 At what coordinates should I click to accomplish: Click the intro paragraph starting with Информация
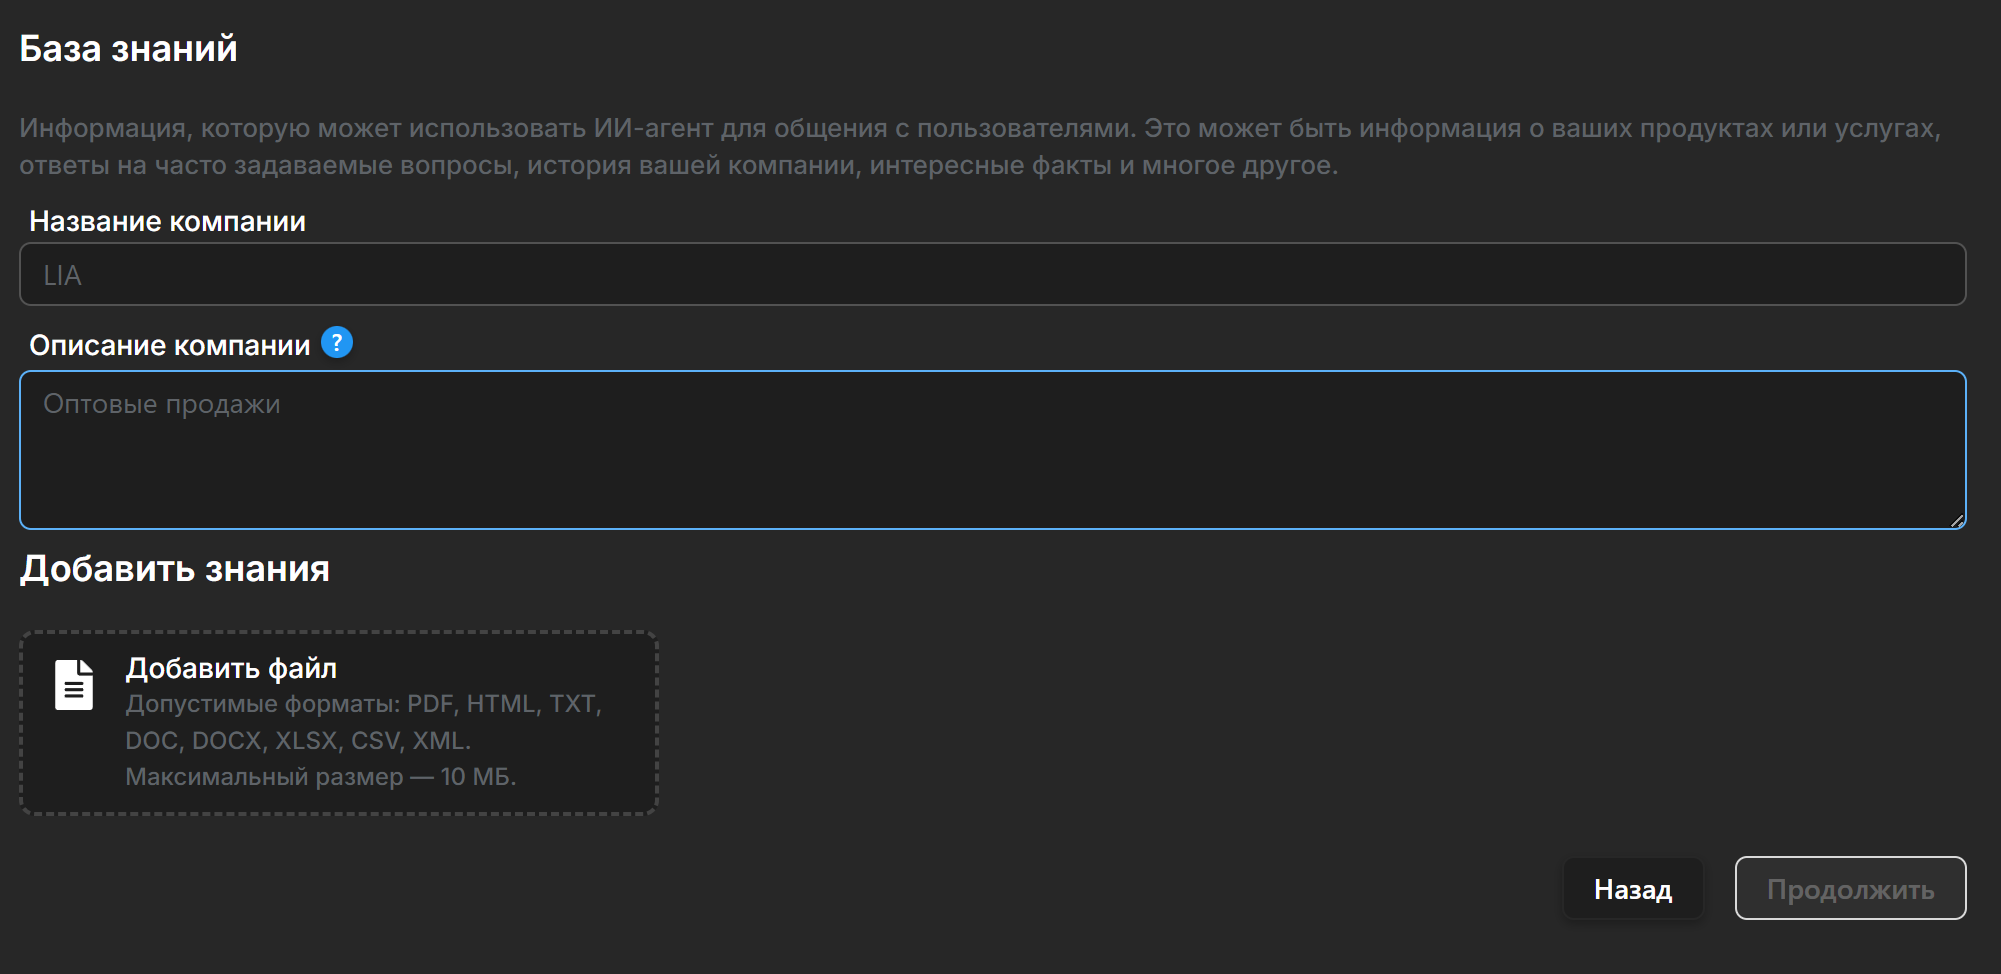[x=980, y=129]
